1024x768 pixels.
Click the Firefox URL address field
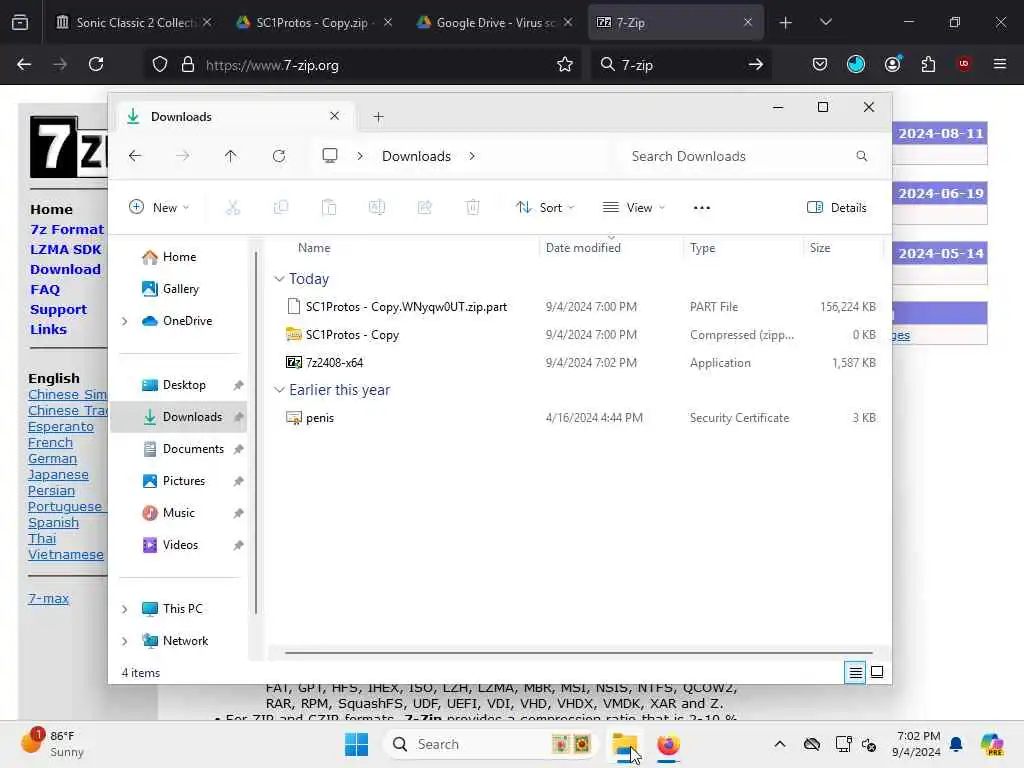click(363, 65)
